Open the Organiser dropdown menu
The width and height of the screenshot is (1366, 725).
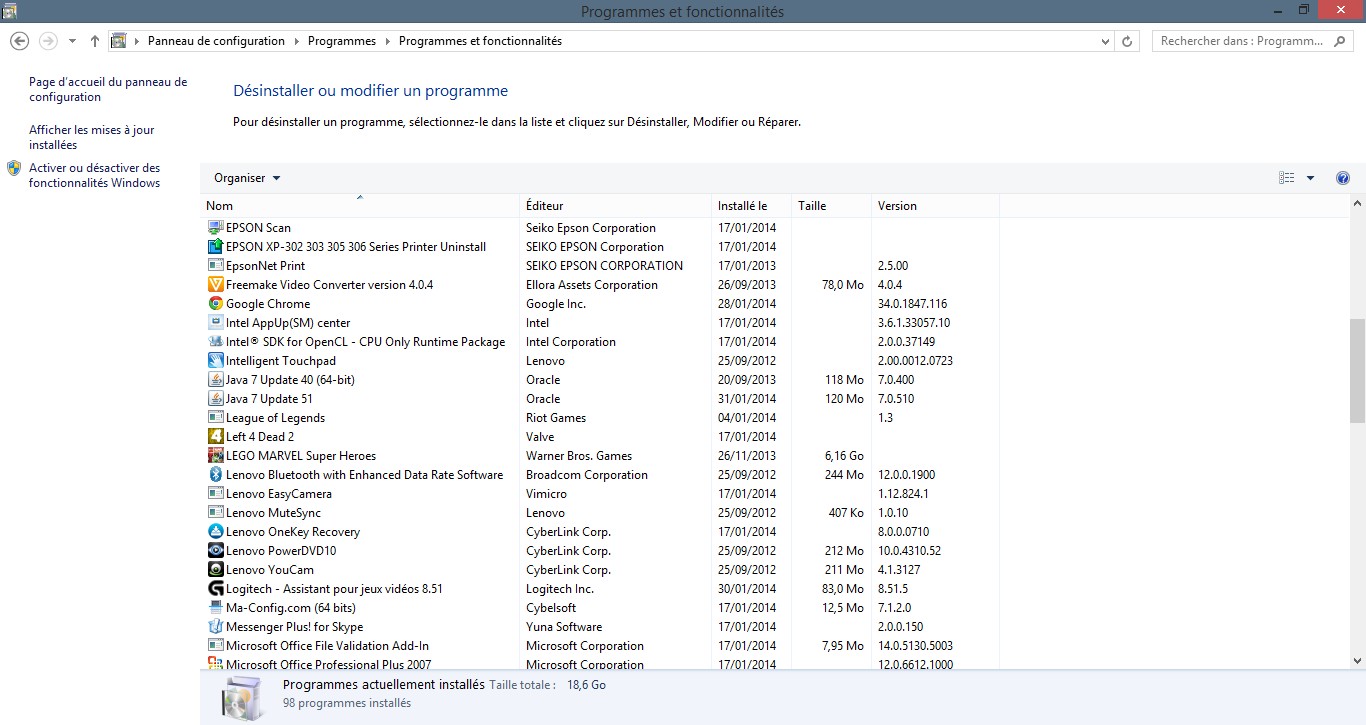[247, 178]
